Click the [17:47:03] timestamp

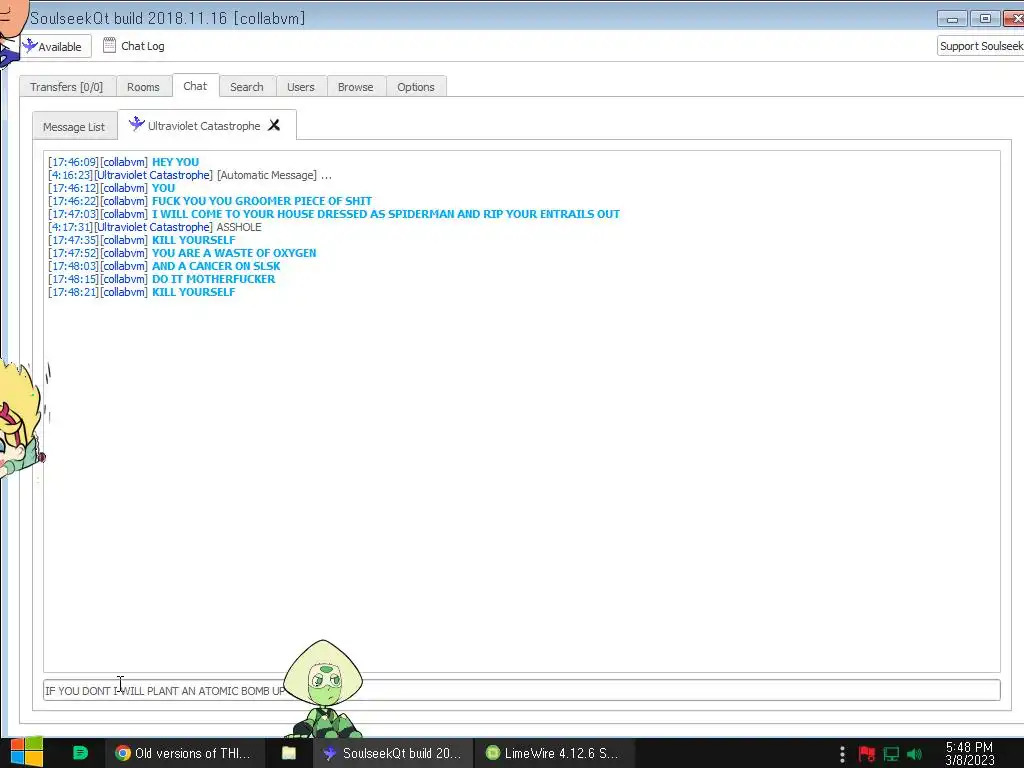(73, 214)
